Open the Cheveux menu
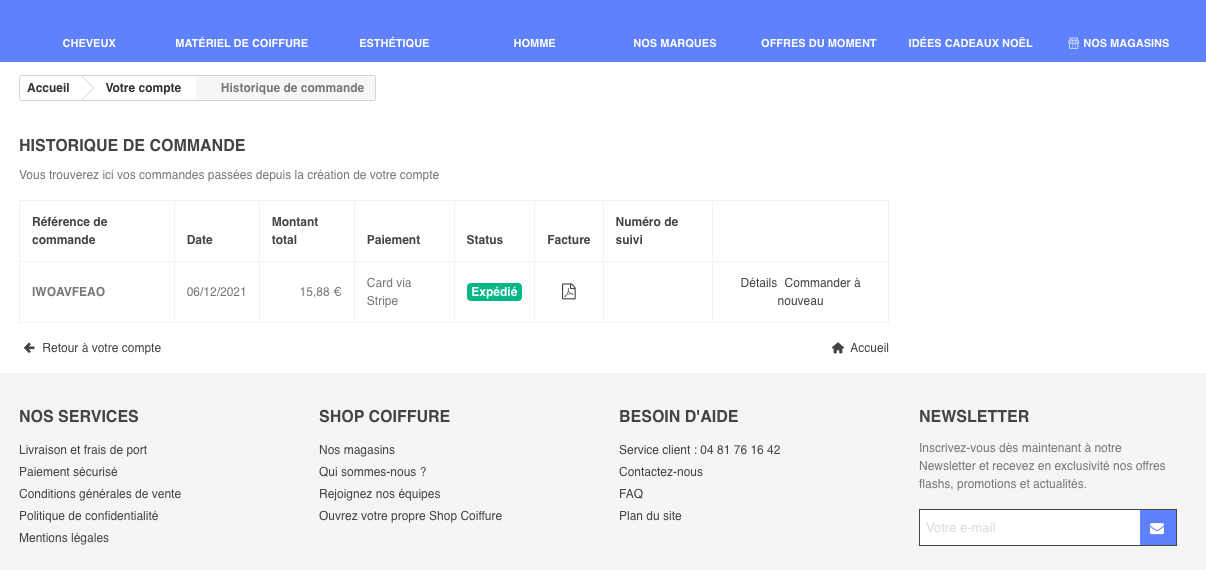The height and width of the screenshot is (570, 1206). 89,43
